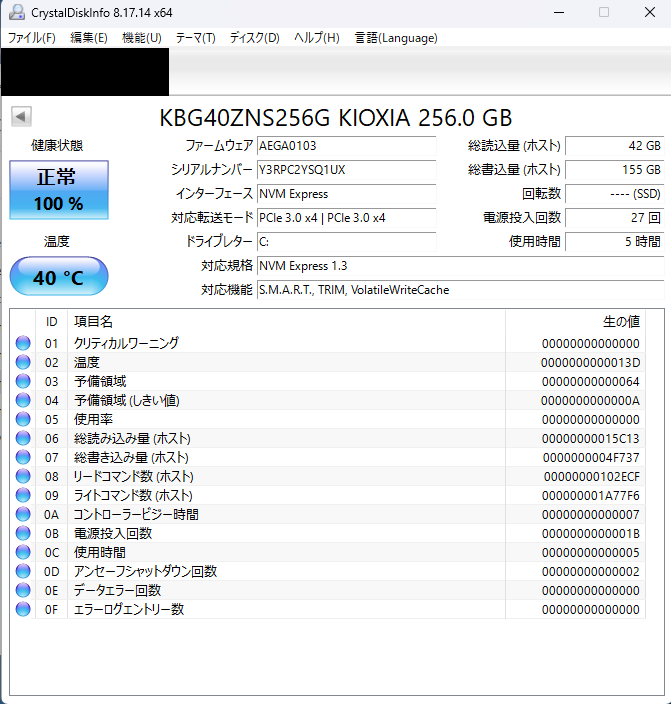Click the 項目名 column header

[287, 321]
